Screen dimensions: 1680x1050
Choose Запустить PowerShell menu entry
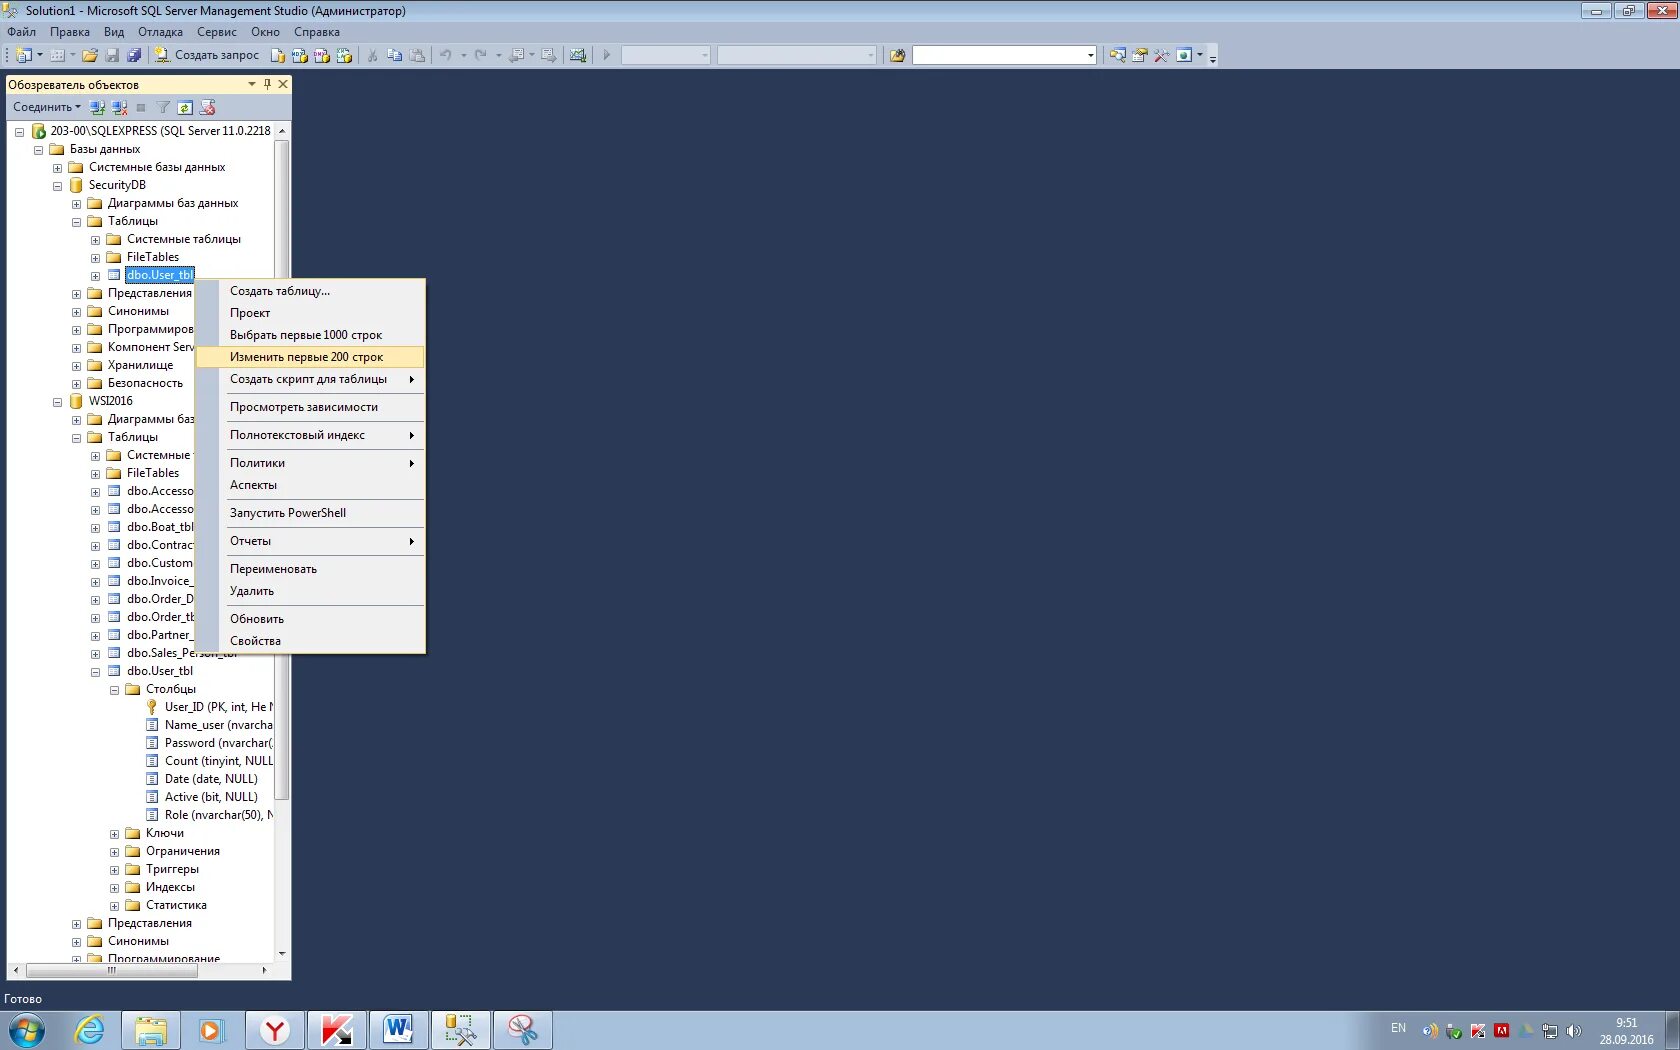[310, 513]
